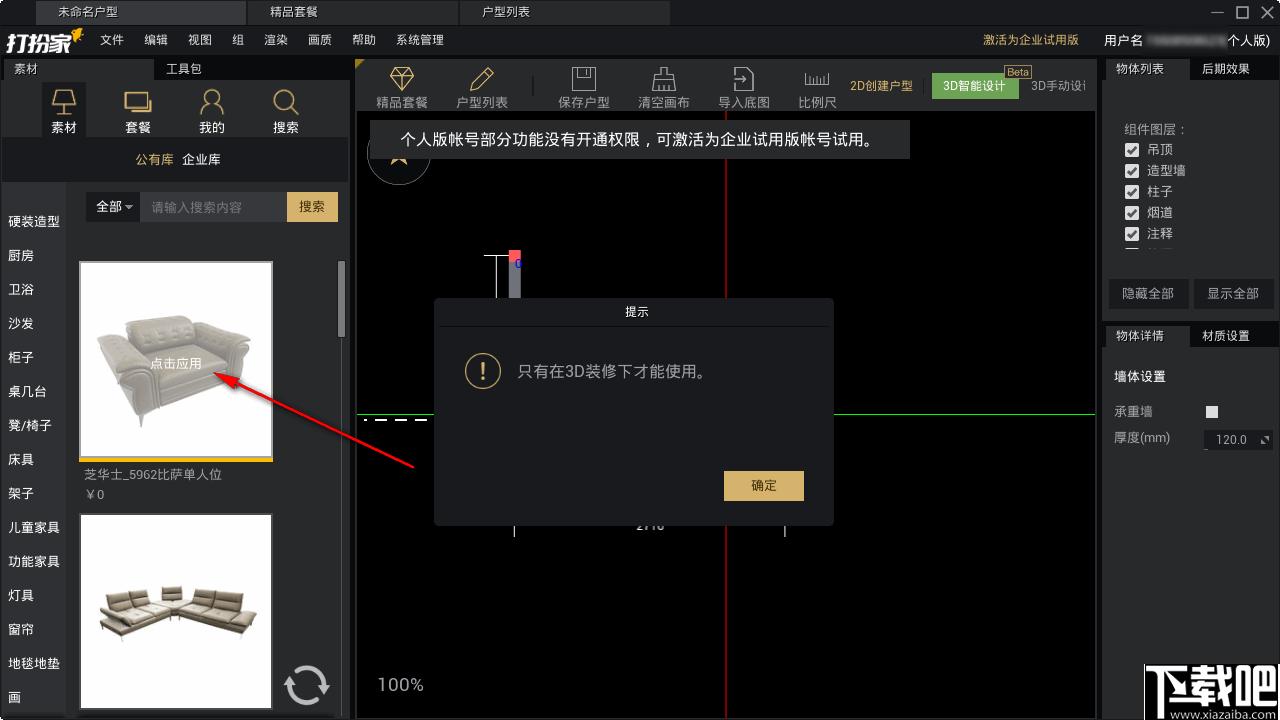Viewport: 1280px width, 720px height.
Task: Select 沙发 category
Action: coord(21,324)
